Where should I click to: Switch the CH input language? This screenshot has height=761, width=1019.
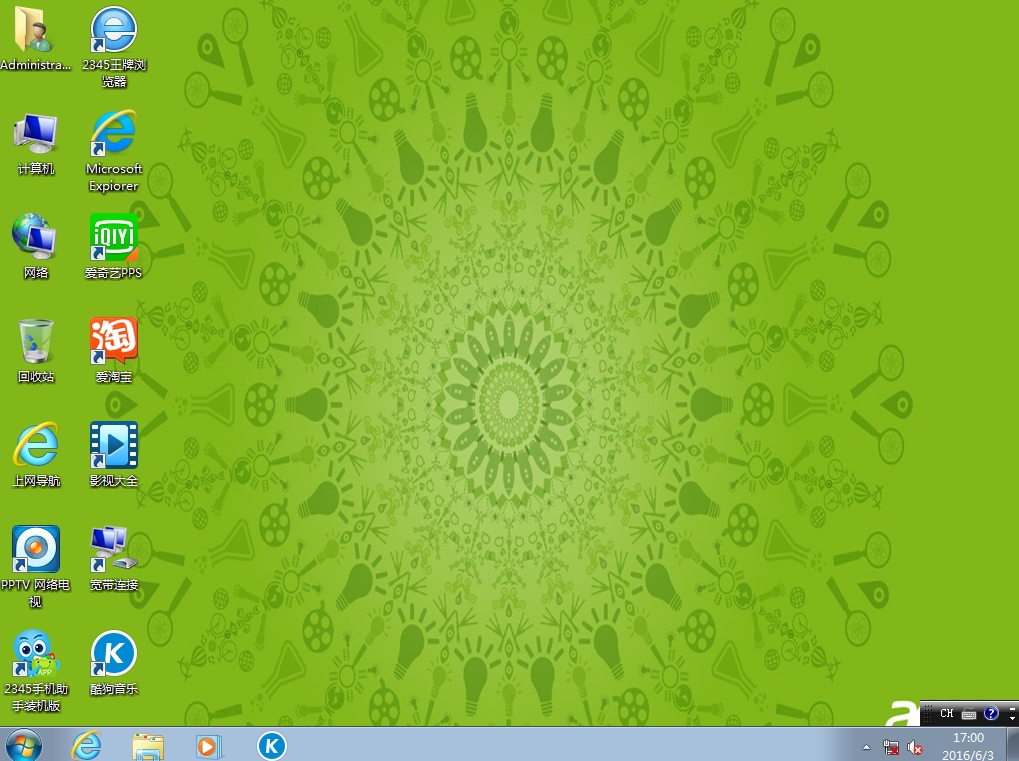point(947,714)
